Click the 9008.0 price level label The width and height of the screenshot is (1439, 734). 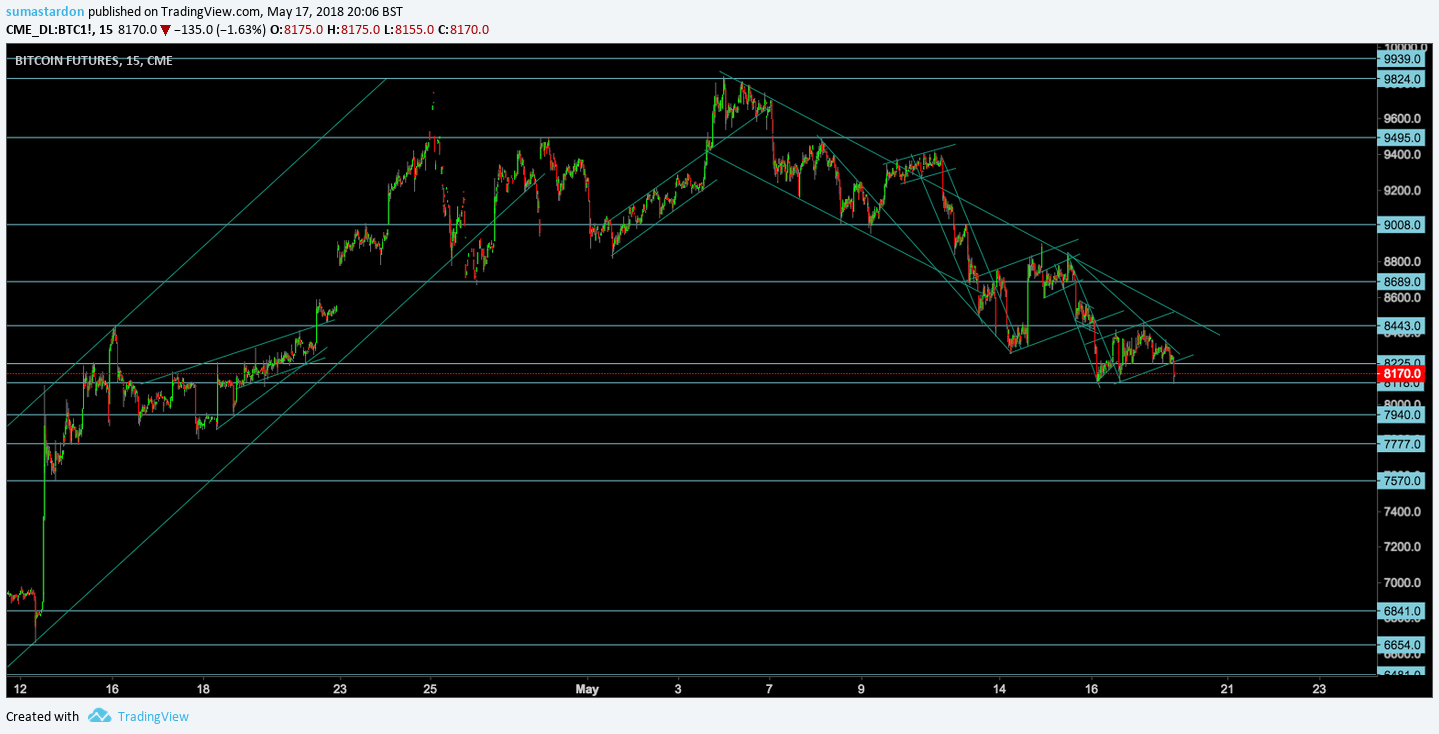(1403, 225)
